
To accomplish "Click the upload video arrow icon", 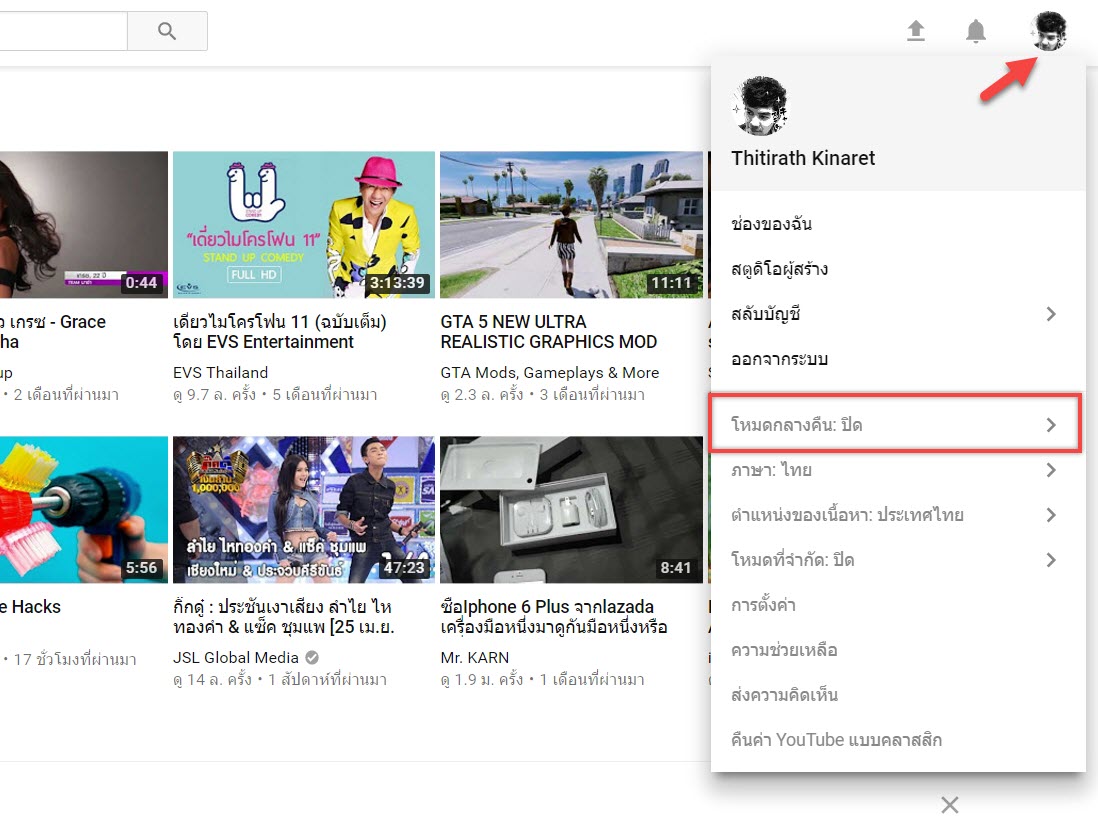I will [x=915, y=31].
